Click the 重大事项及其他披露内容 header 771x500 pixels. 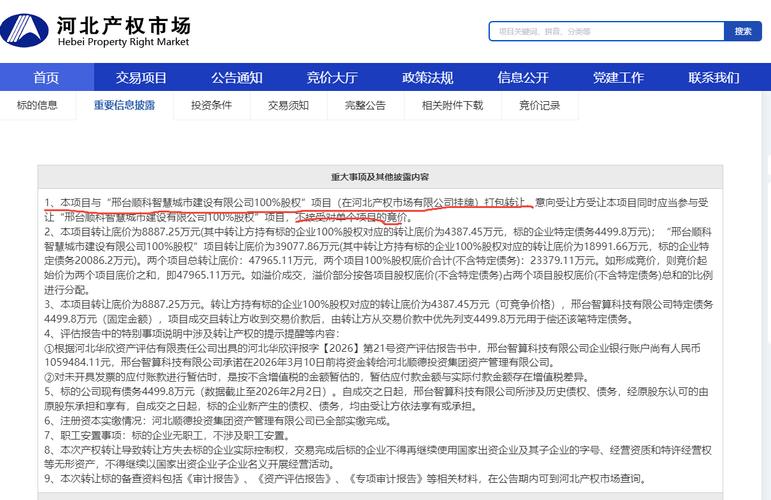(x=380, y=177)
